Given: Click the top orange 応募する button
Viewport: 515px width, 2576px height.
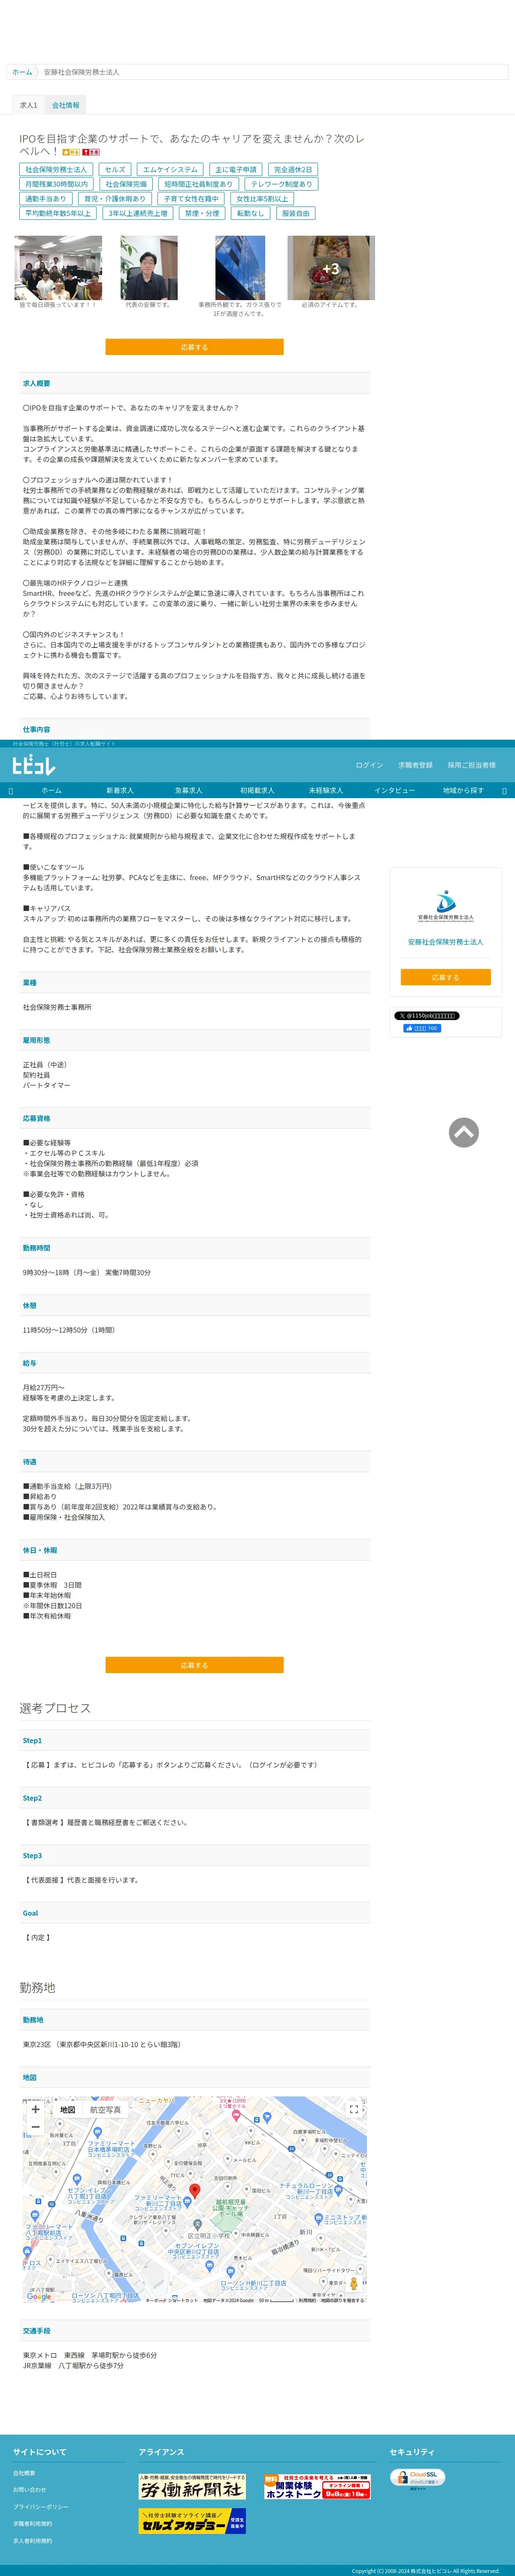Looking at the screenshot, I should (x=194, y=347).
